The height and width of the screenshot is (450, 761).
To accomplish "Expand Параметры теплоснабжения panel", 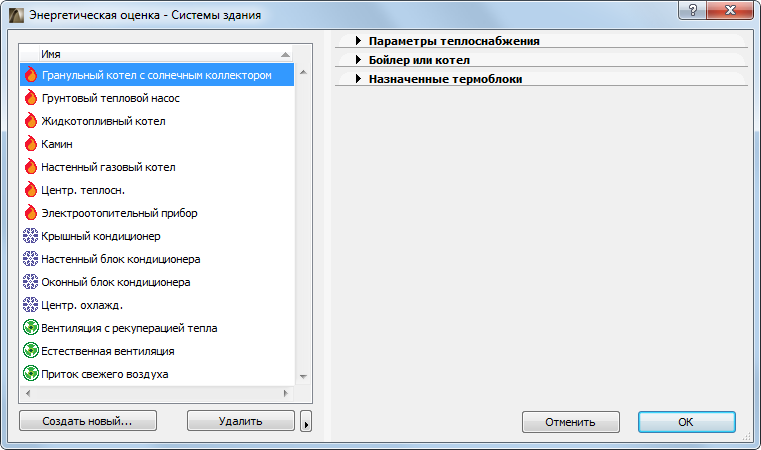I will [358, 41].
